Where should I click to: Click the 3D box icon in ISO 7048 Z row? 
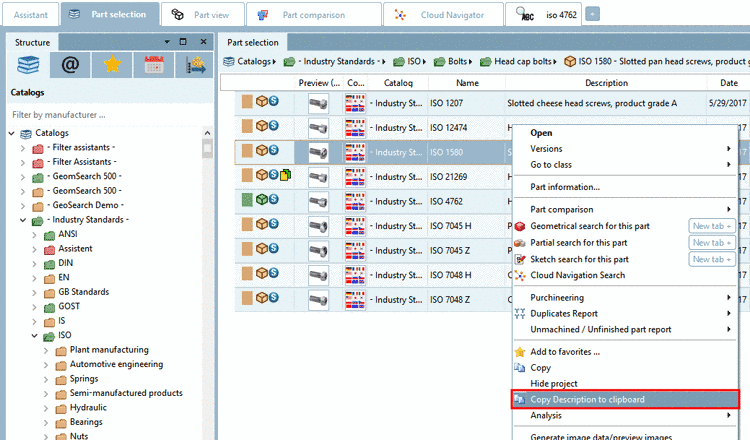(x=261, y=297)
